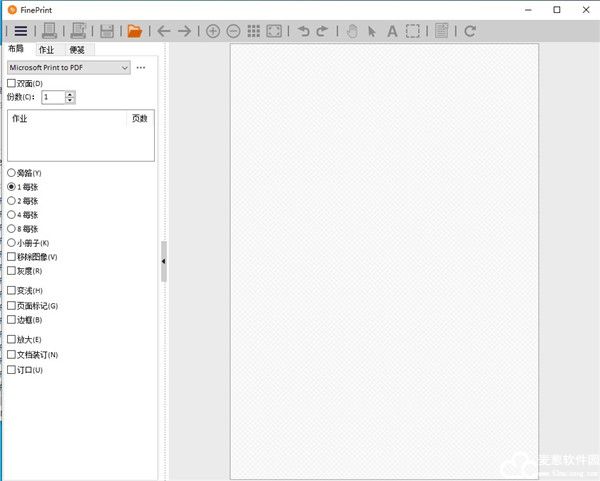Increase copies with the spinner up arrow
The width and height of the screenshot is (600, 481).
tap(70, 94)
